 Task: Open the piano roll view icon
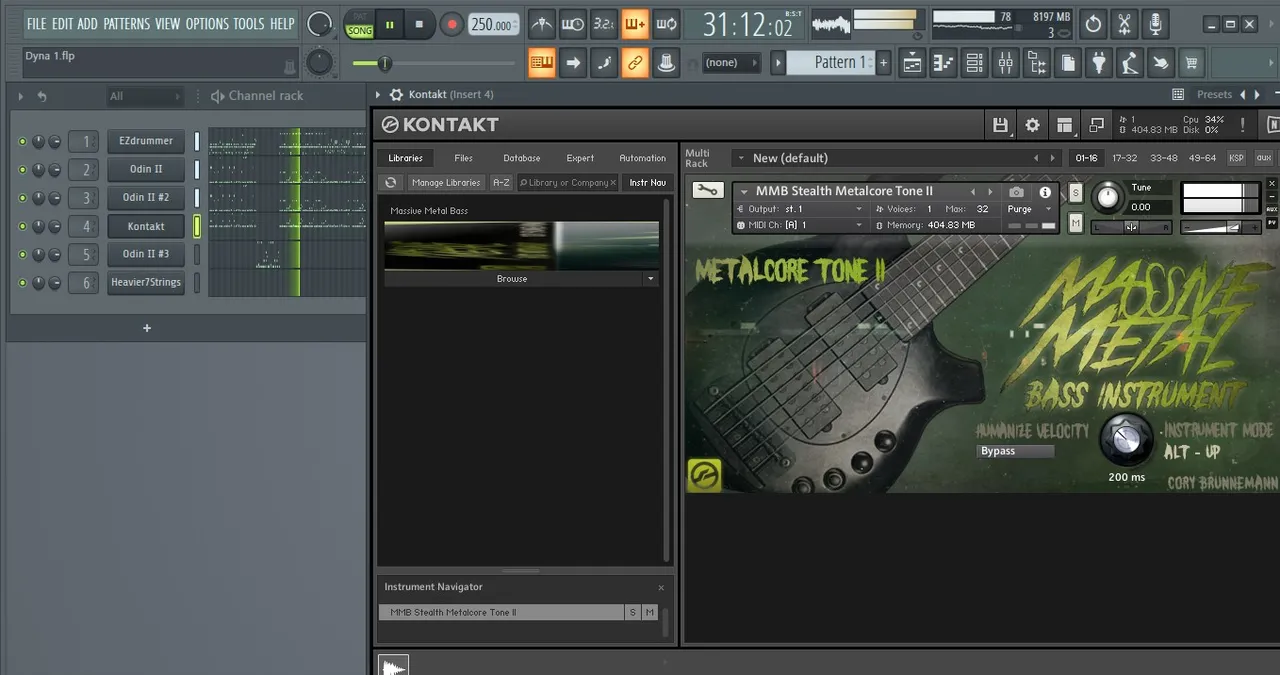(x=943, y=63)
